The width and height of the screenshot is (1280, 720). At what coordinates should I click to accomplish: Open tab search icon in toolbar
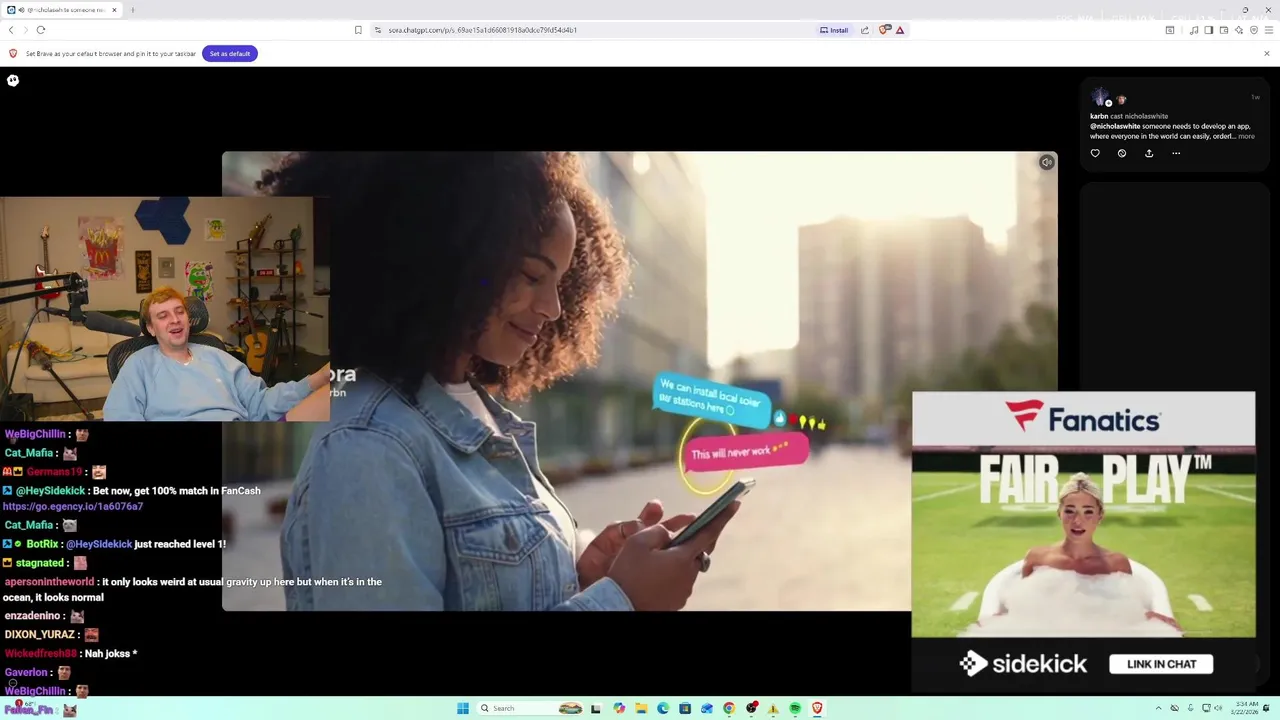click(1170, 30)
